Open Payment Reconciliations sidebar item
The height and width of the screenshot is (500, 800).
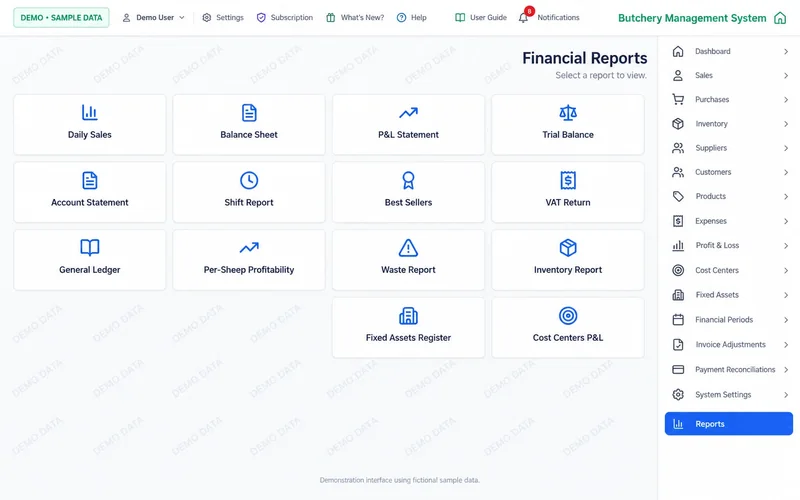point(729,369)
